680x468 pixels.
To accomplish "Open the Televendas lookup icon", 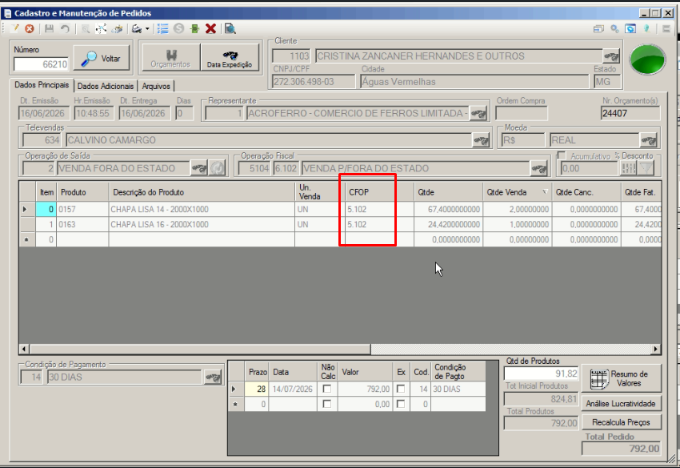I will pos(481,140).
